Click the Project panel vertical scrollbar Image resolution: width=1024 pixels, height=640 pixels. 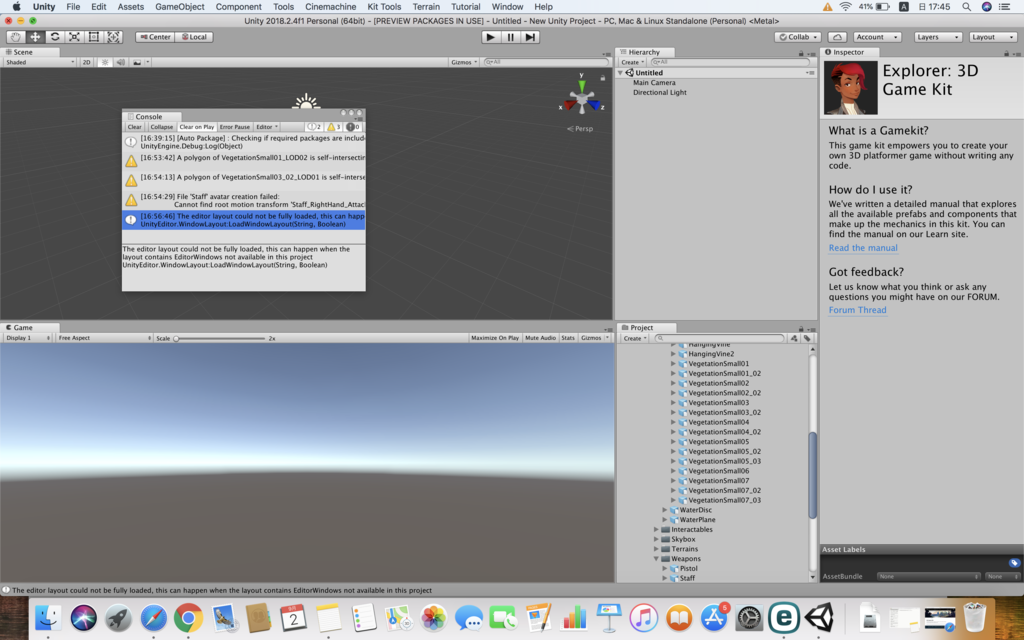(812, 475)
